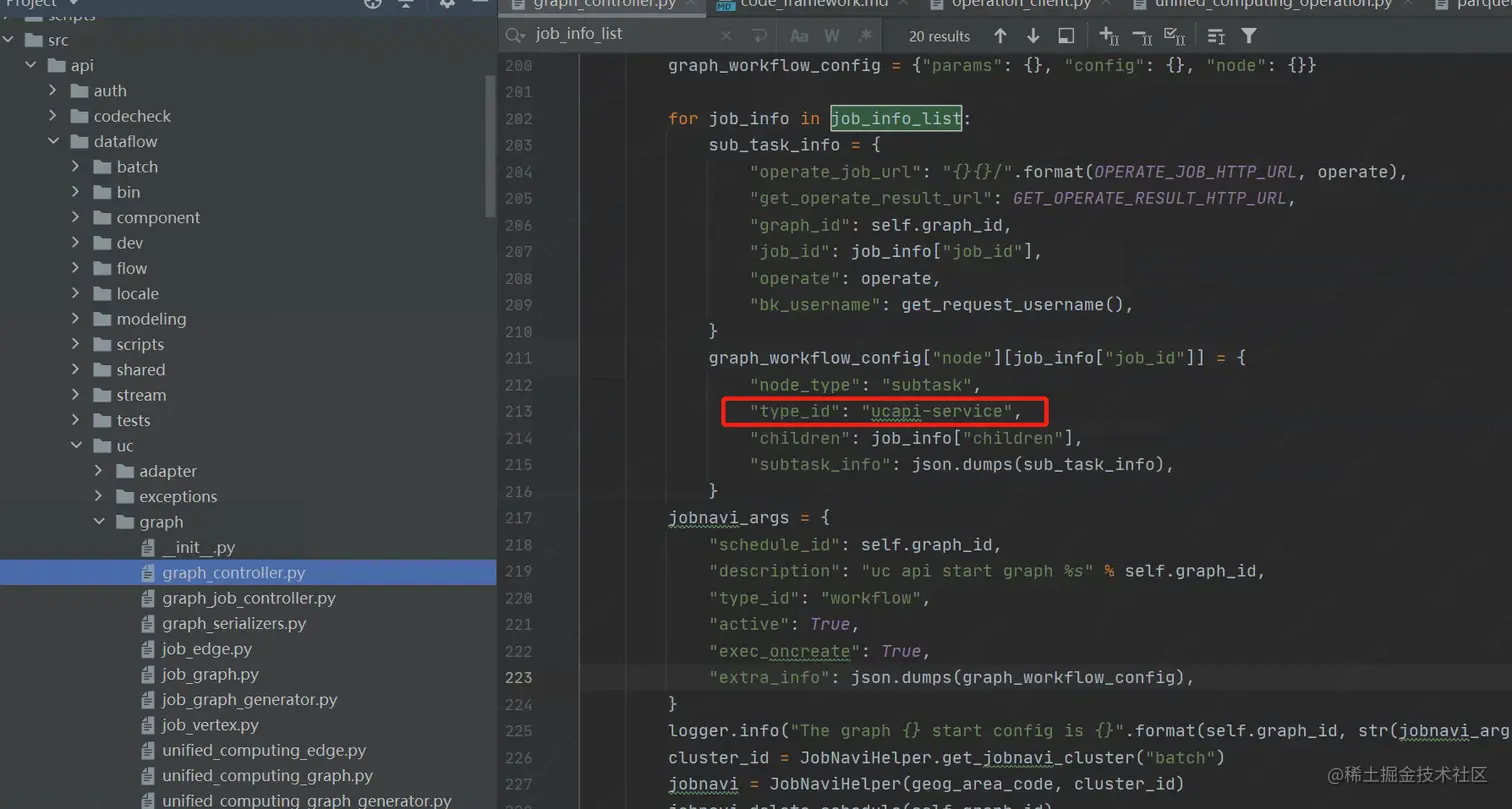
Task: Expand the auth folder
Action: click(x=54, y=91)
